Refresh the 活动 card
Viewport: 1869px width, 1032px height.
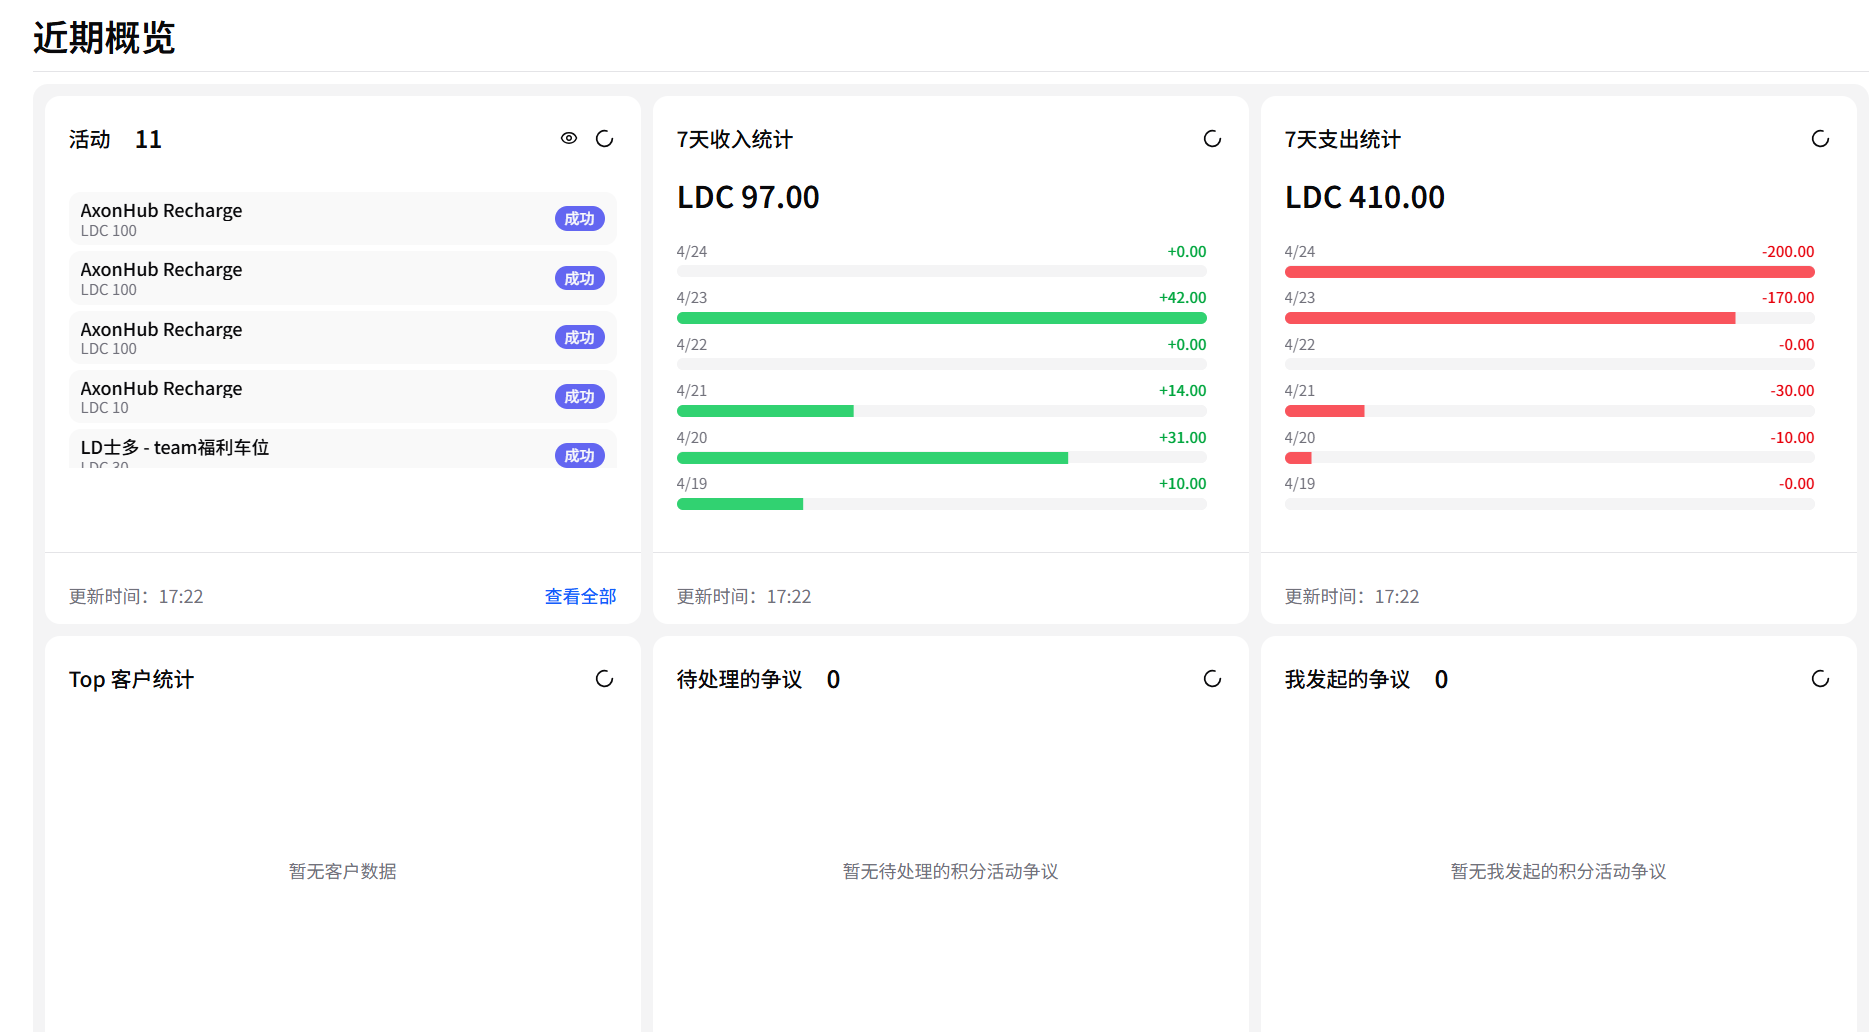coord(605,139)
